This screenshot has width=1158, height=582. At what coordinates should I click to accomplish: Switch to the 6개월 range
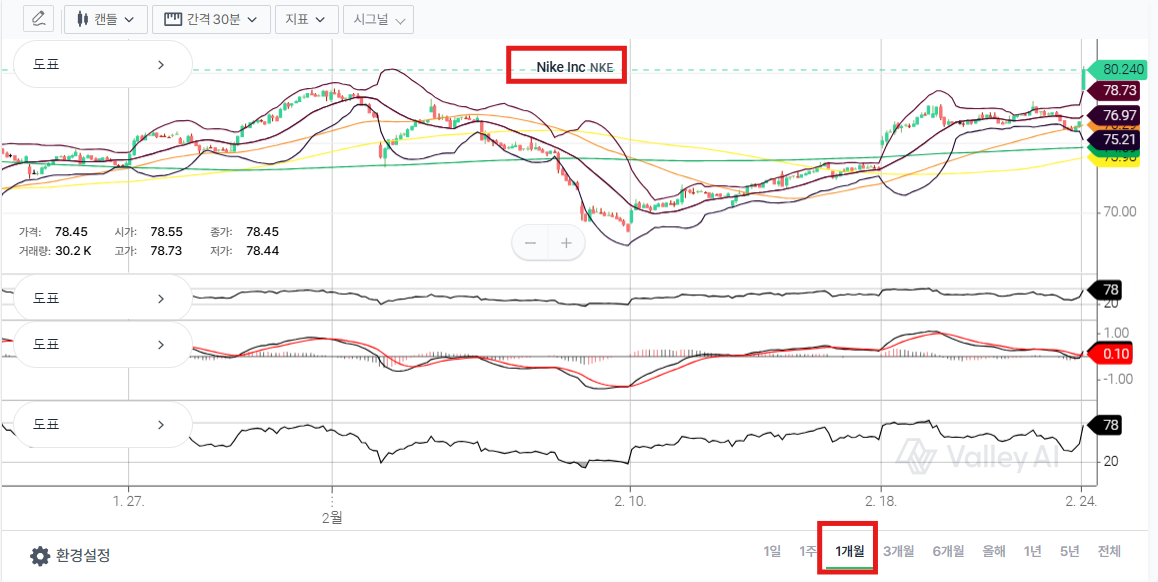(948, 551)
